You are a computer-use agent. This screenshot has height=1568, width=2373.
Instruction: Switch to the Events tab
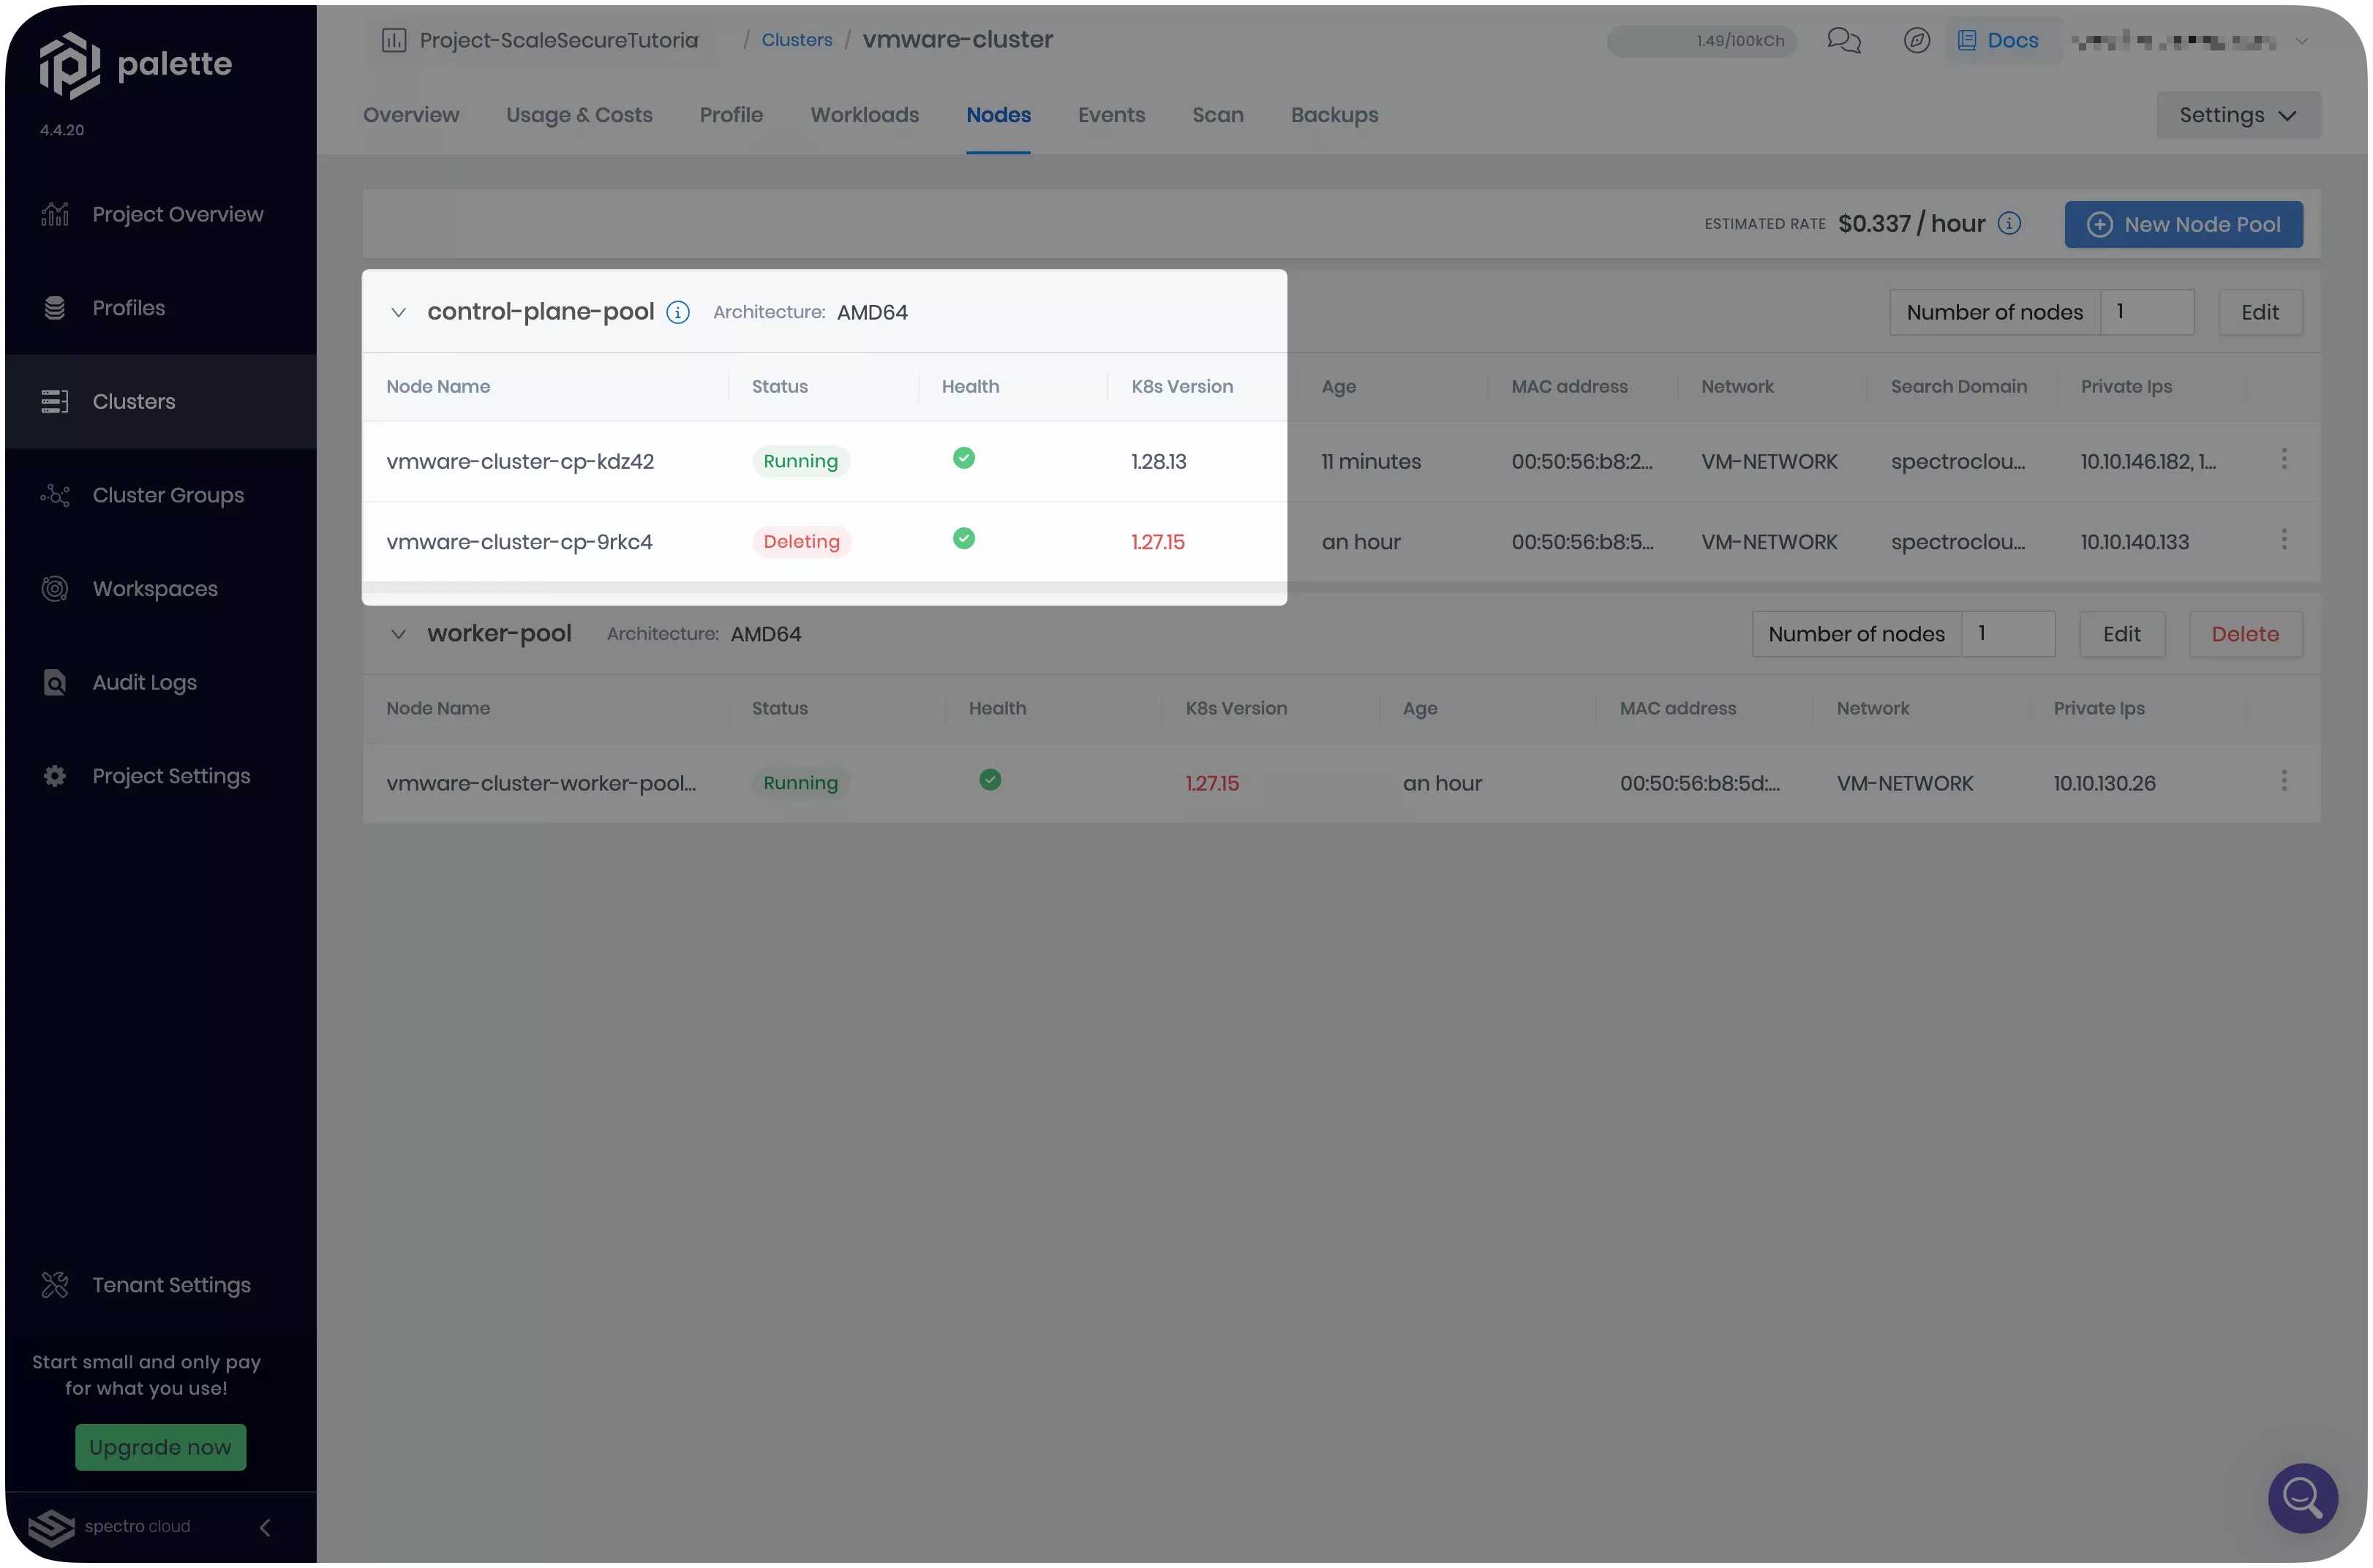1111,115
